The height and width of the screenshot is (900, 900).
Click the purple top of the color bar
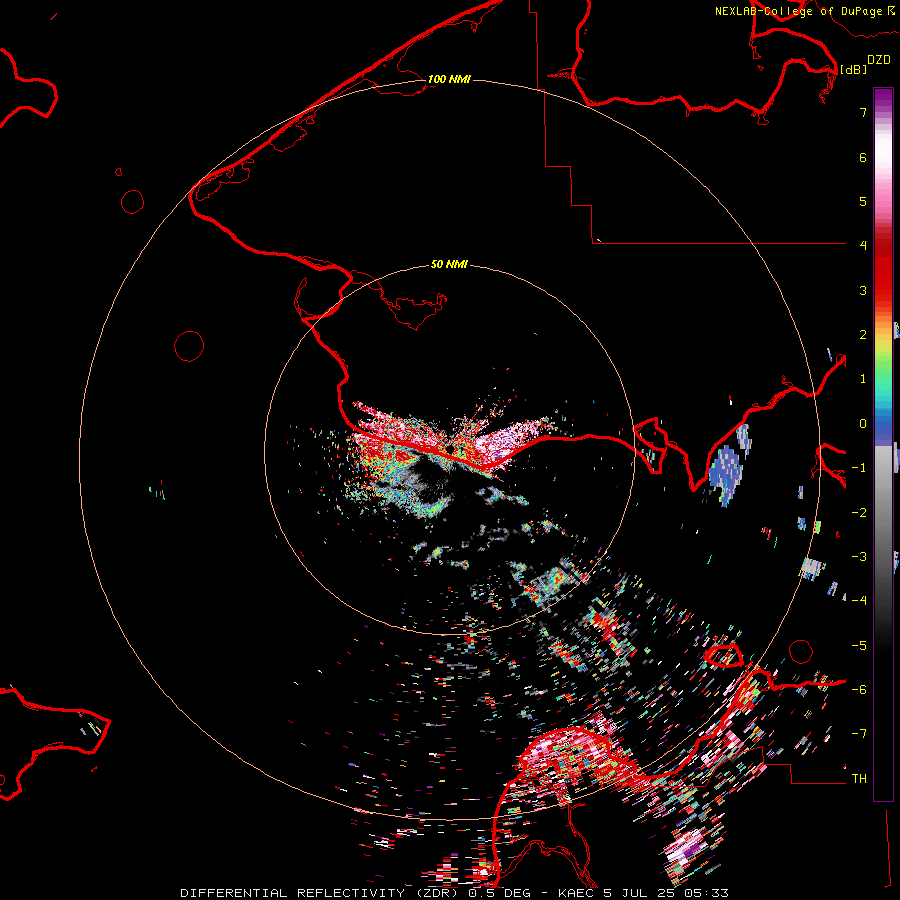point(883,98)
